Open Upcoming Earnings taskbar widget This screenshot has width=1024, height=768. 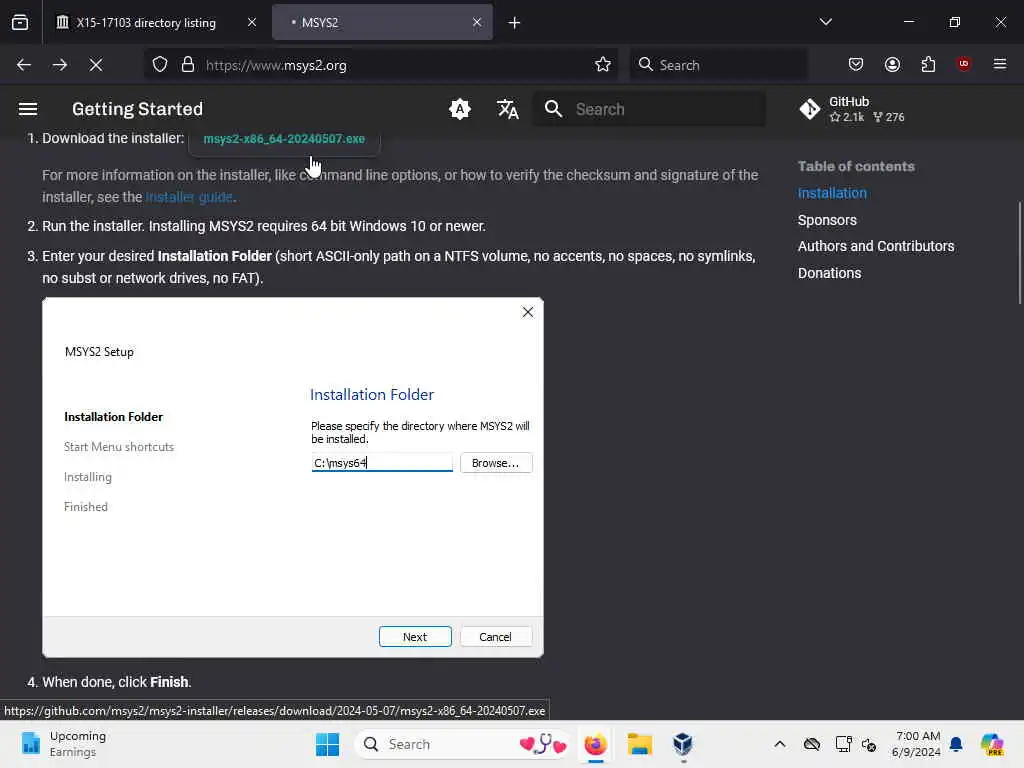63,744
